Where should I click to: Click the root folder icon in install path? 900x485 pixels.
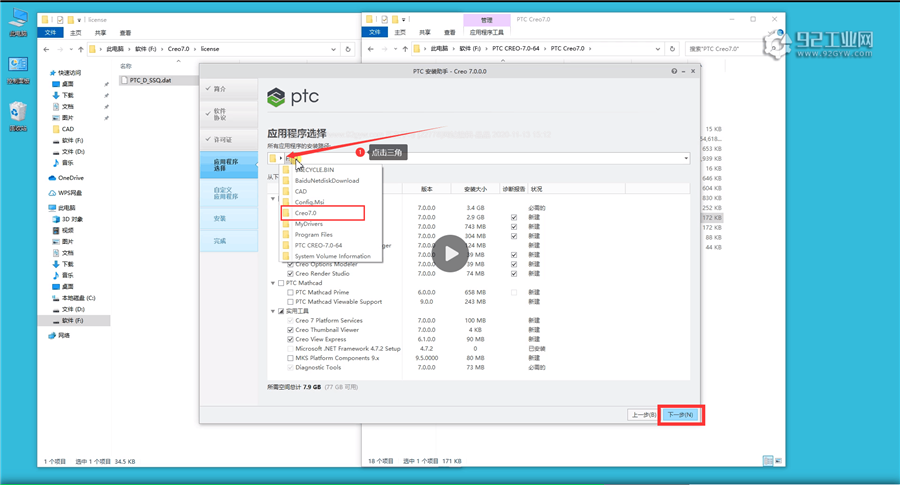[x=273, y=158]
